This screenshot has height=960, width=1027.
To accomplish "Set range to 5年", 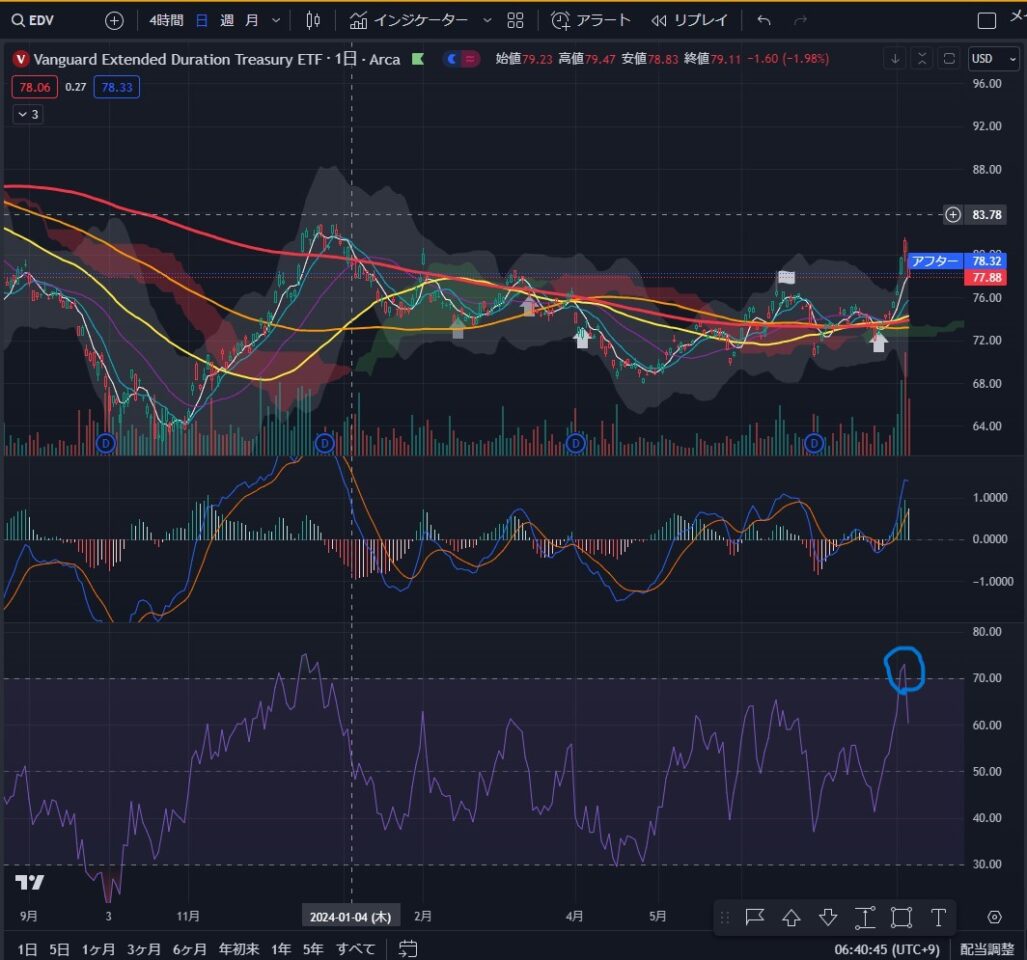I will (313, 949).
